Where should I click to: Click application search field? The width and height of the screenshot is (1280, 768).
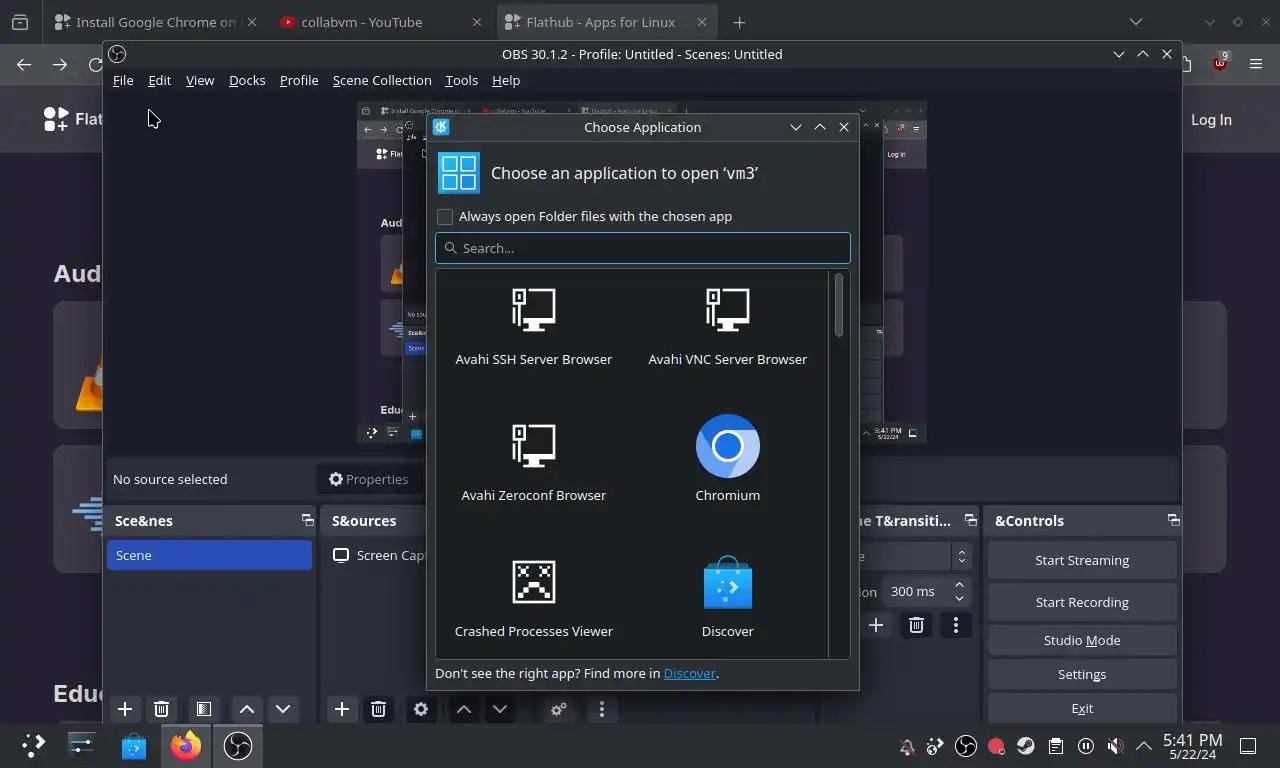[x=643, y=248]
